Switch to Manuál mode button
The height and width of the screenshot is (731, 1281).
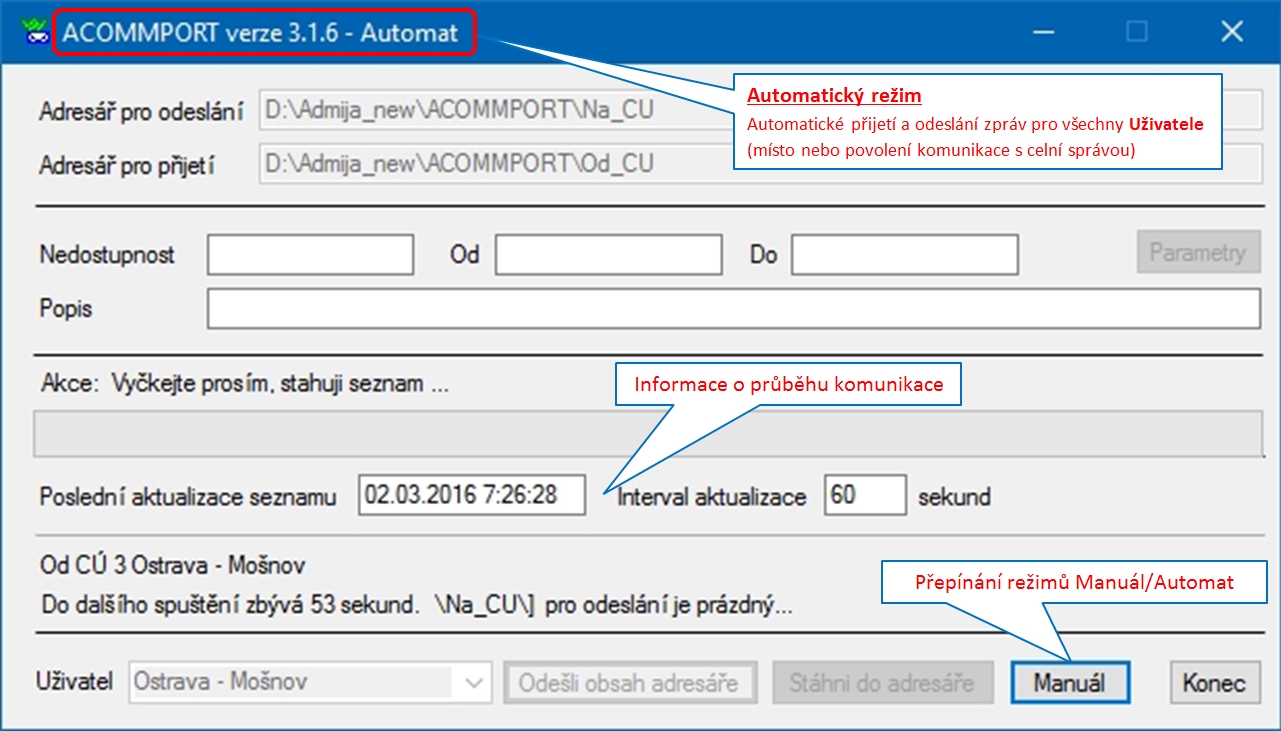pyautogui.click(x=1070, y=683)
